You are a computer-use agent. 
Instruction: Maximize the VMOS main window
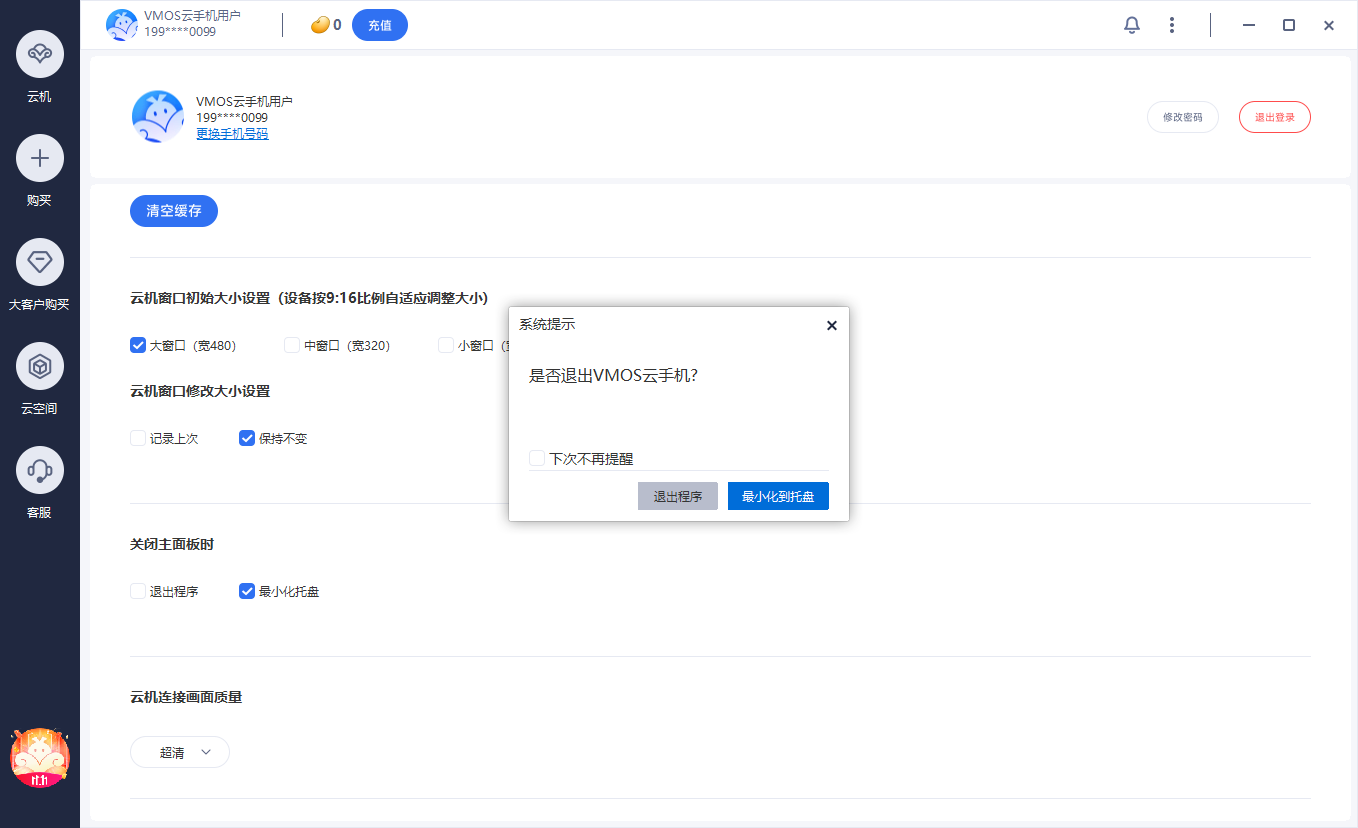pyautogui.click(x=1289, y=25)
